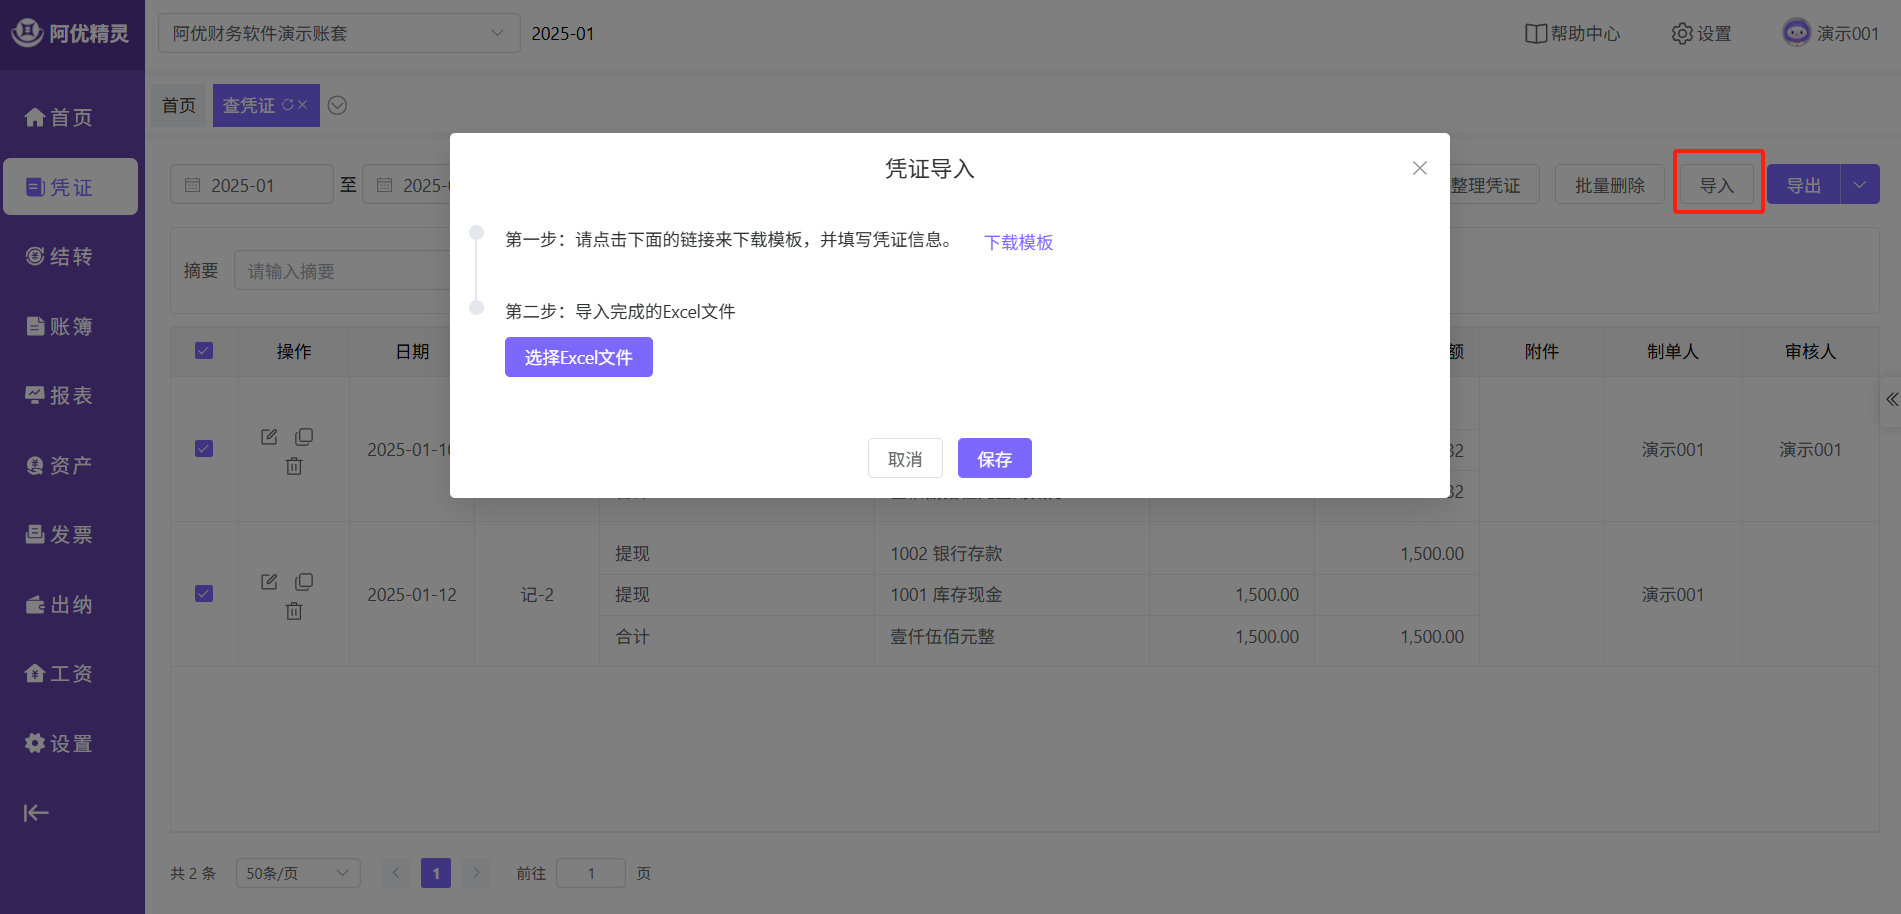Close the 凭证导入 dialog
Screen dimensions: 1901x914
pos(1419,168)
